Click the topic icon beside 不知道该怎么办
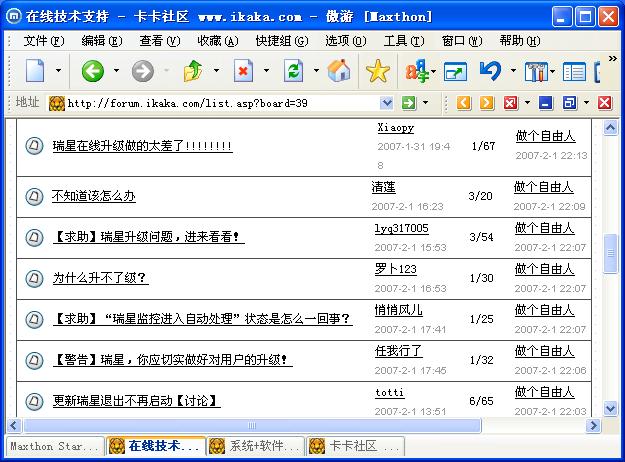The height and width of the screenshot is (462, 625). point(34,196)
